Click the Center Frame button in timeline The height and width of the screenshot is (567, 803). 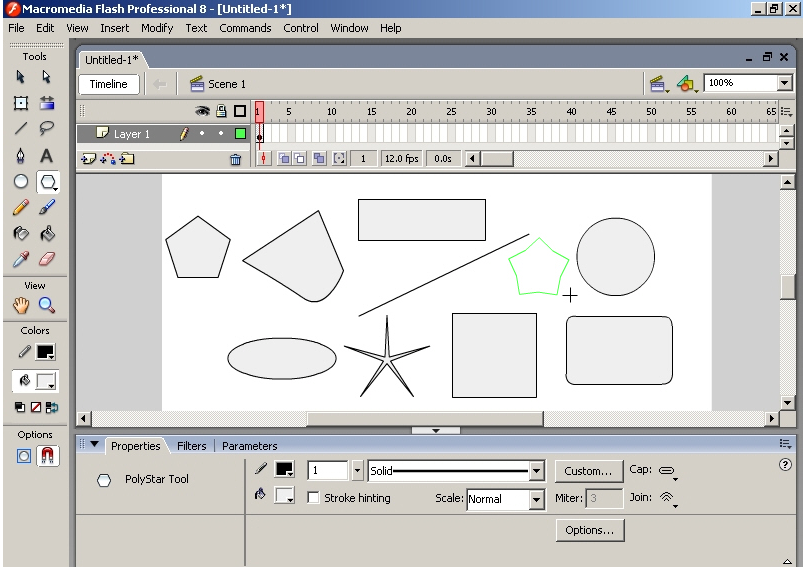pos(263,159)
